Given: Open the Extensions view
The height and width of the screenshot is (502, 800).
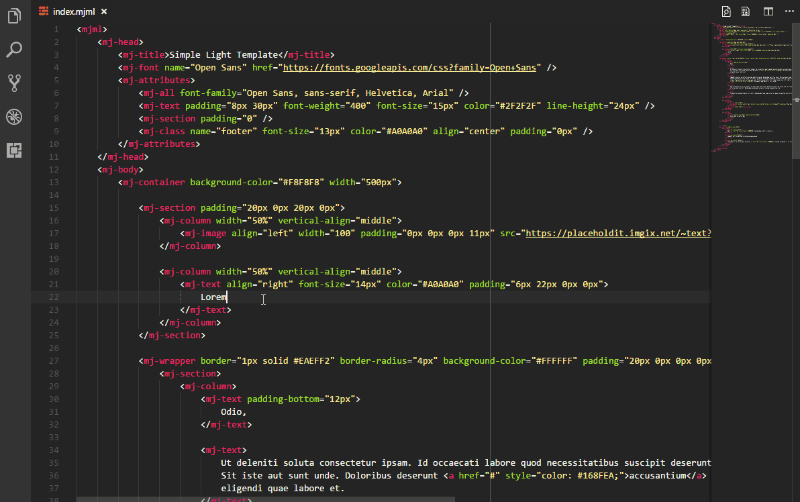Looking at the screenshot, I should (x=15, y=150).
